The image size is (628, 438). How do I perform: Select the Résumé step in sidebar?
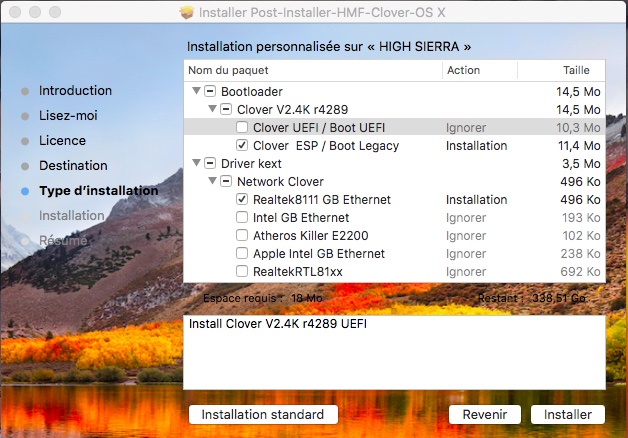63,240
